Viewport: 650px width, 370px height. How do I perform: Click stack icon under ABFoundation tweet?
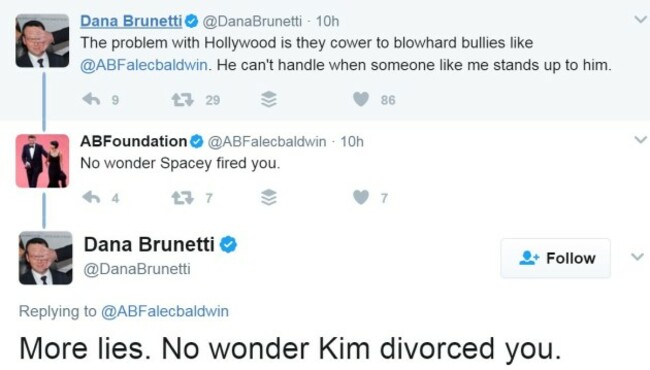[x=269, y=198]
